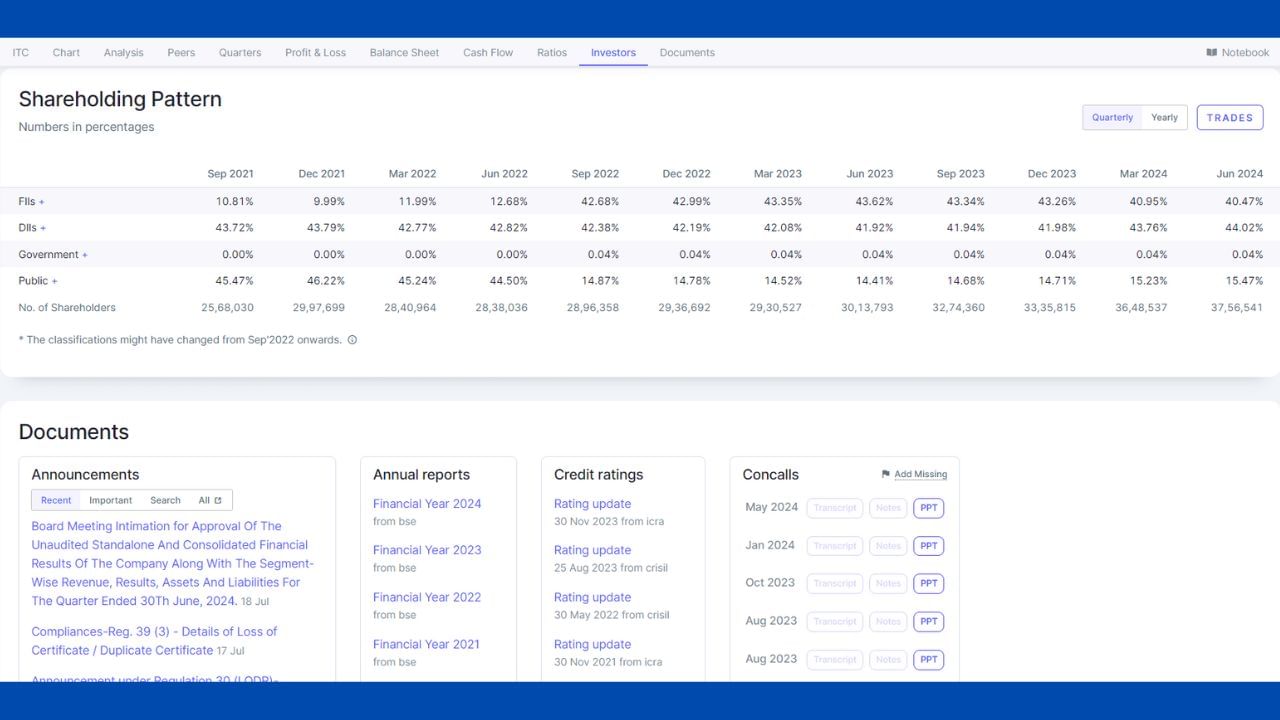Click the Jun 2024 column header
Viewport: 1280px width, 720px height.
(1239, 174)
